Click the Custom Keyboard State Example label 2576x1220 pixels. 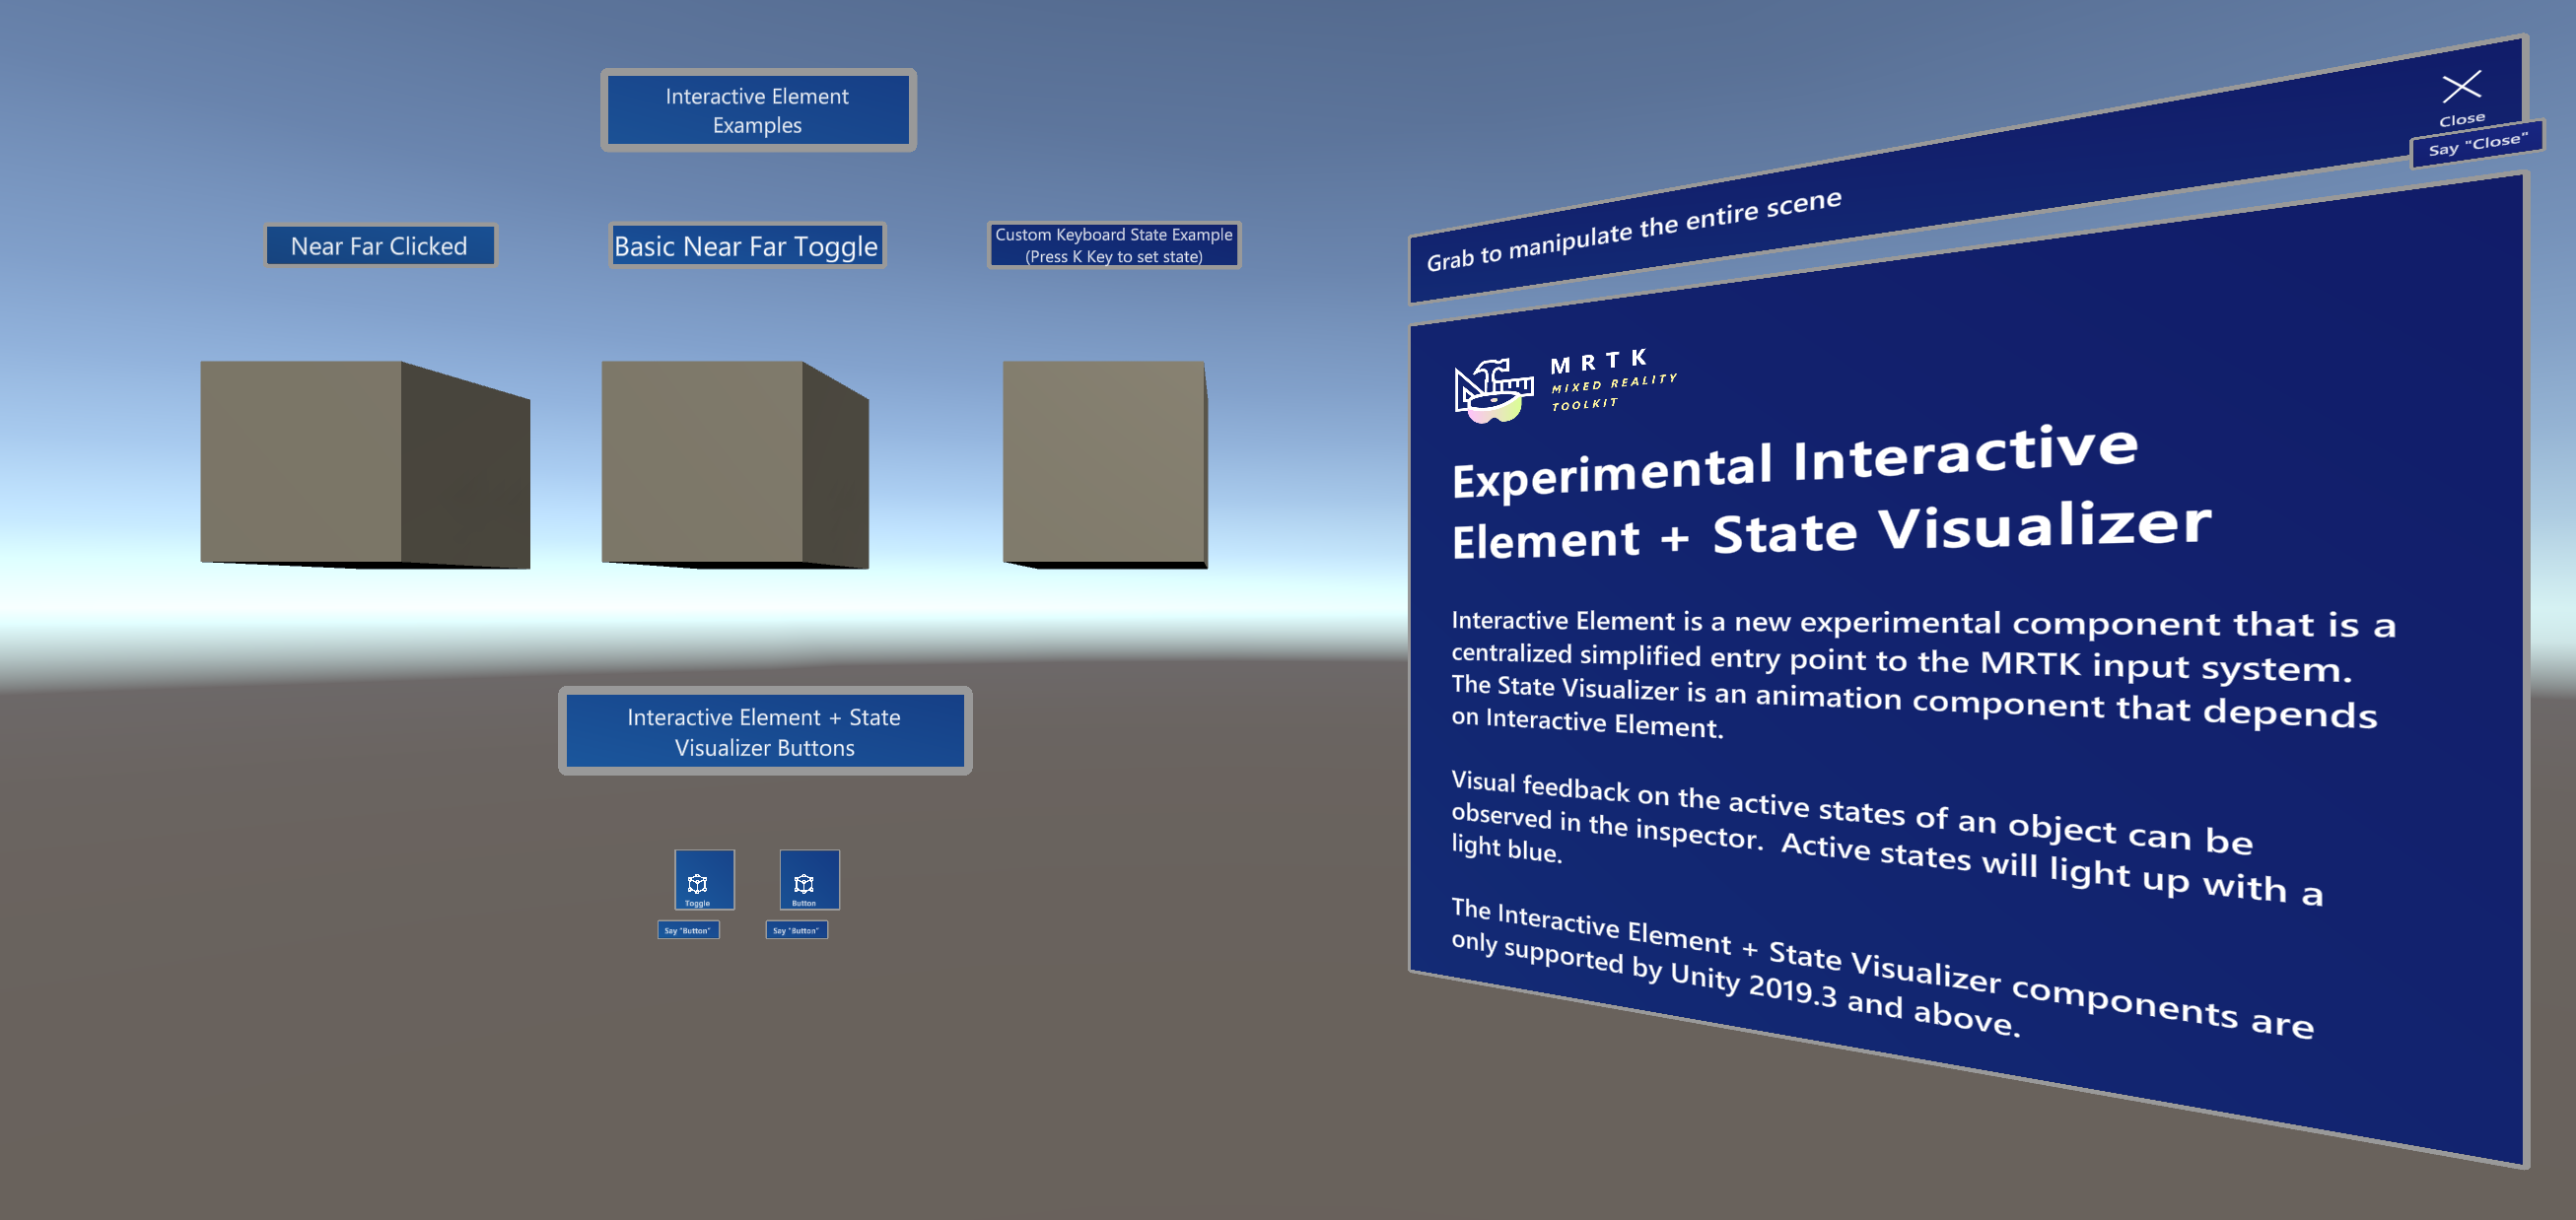pos(1114,245)
